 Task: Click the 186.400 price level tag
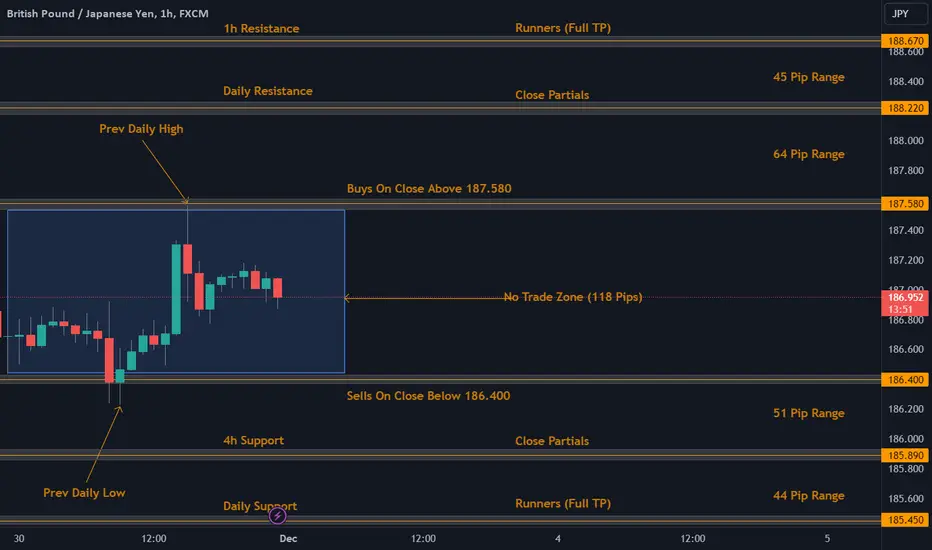pos(905,379)
